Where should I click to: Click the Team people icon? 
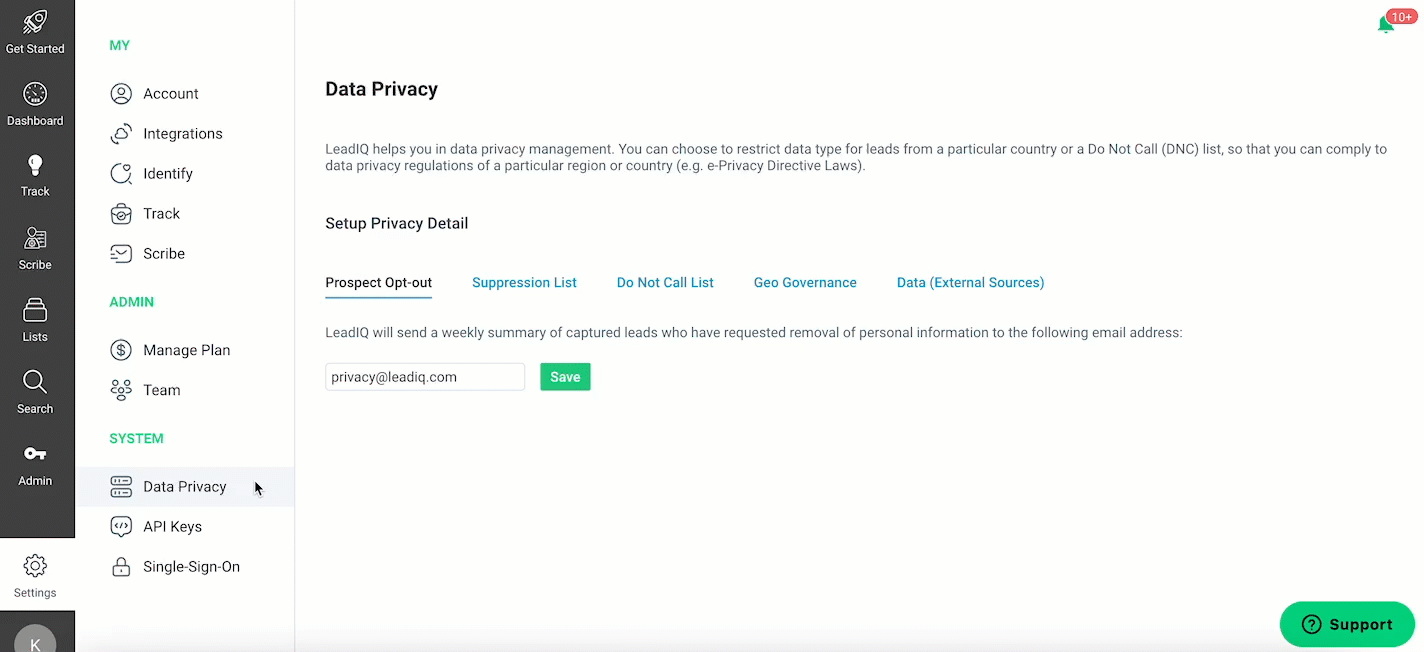click(x=121, y=390)
